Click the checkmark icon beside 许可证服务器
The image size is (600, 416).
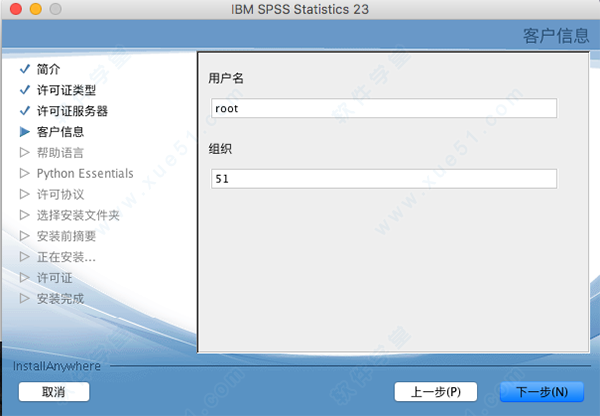25,111
